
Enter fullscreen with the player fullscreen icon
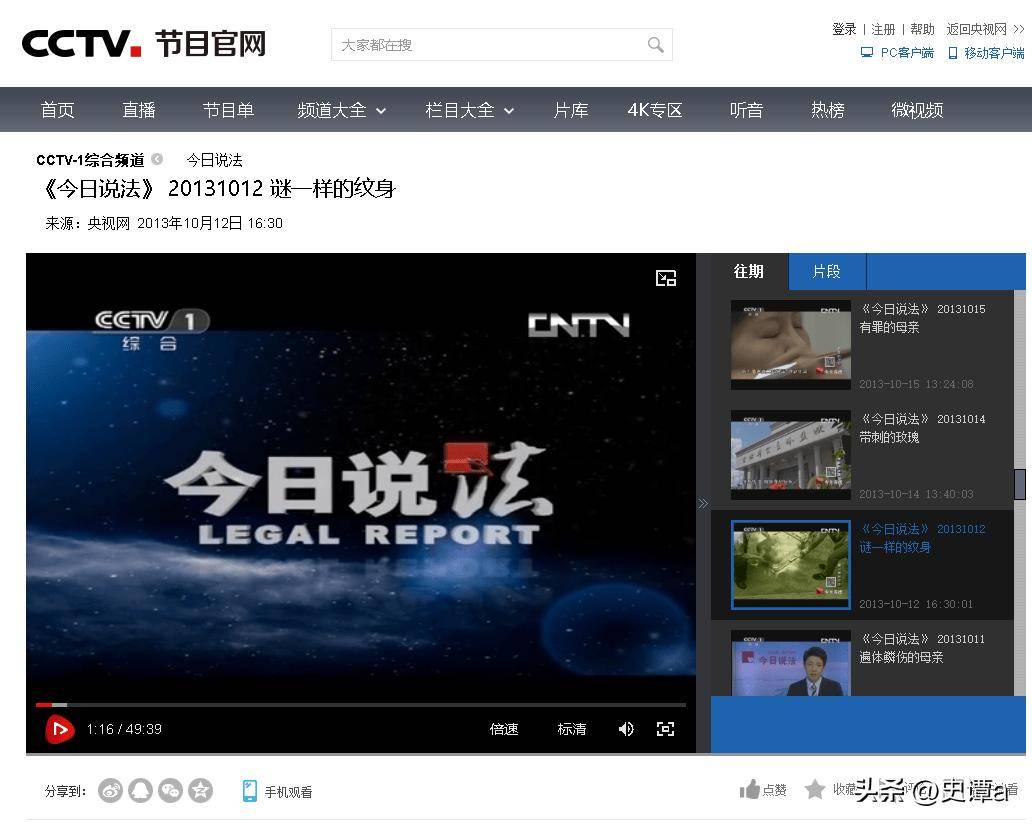click(x=665, y=729)
